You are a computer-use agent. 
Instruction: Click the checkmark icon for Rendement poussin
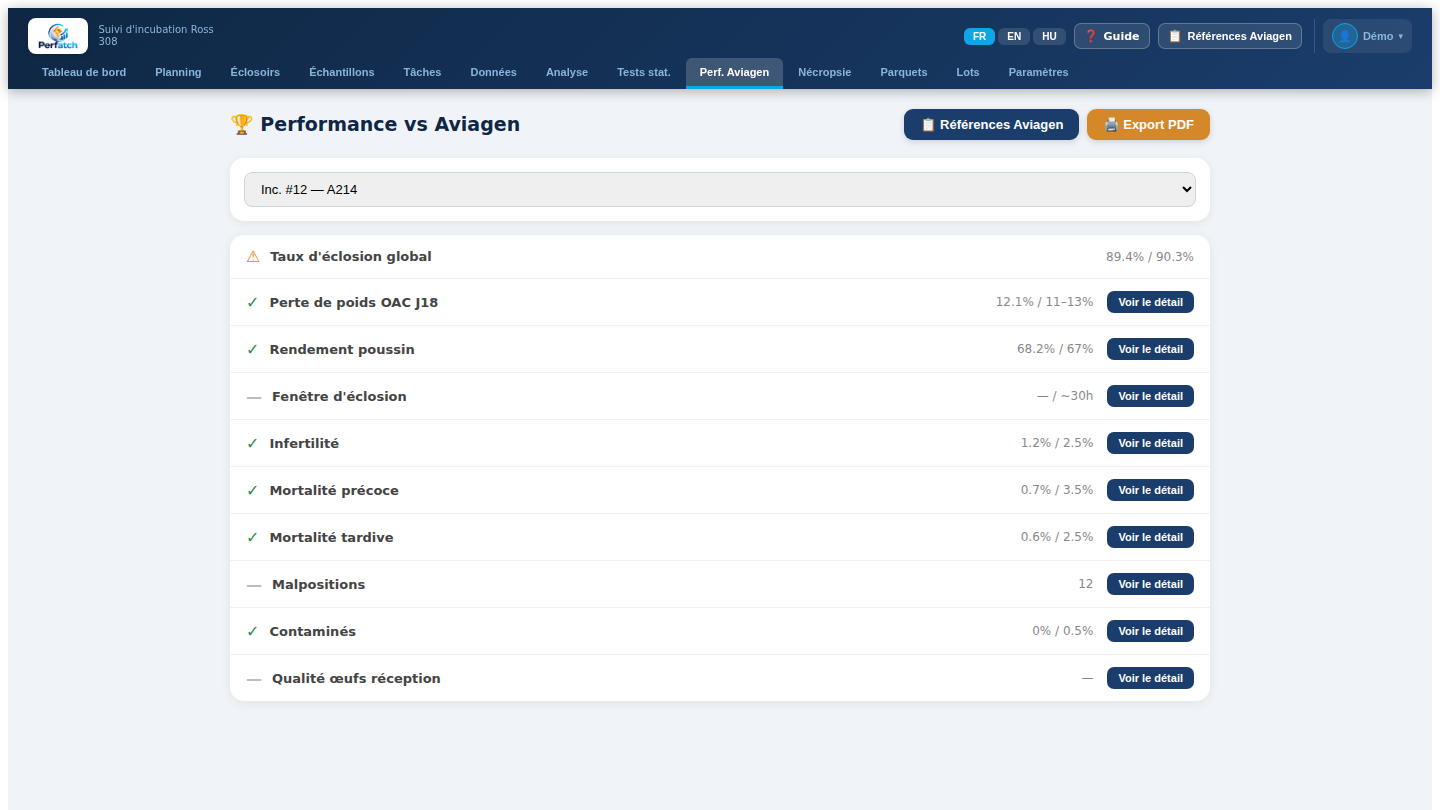tap(253, 349)
